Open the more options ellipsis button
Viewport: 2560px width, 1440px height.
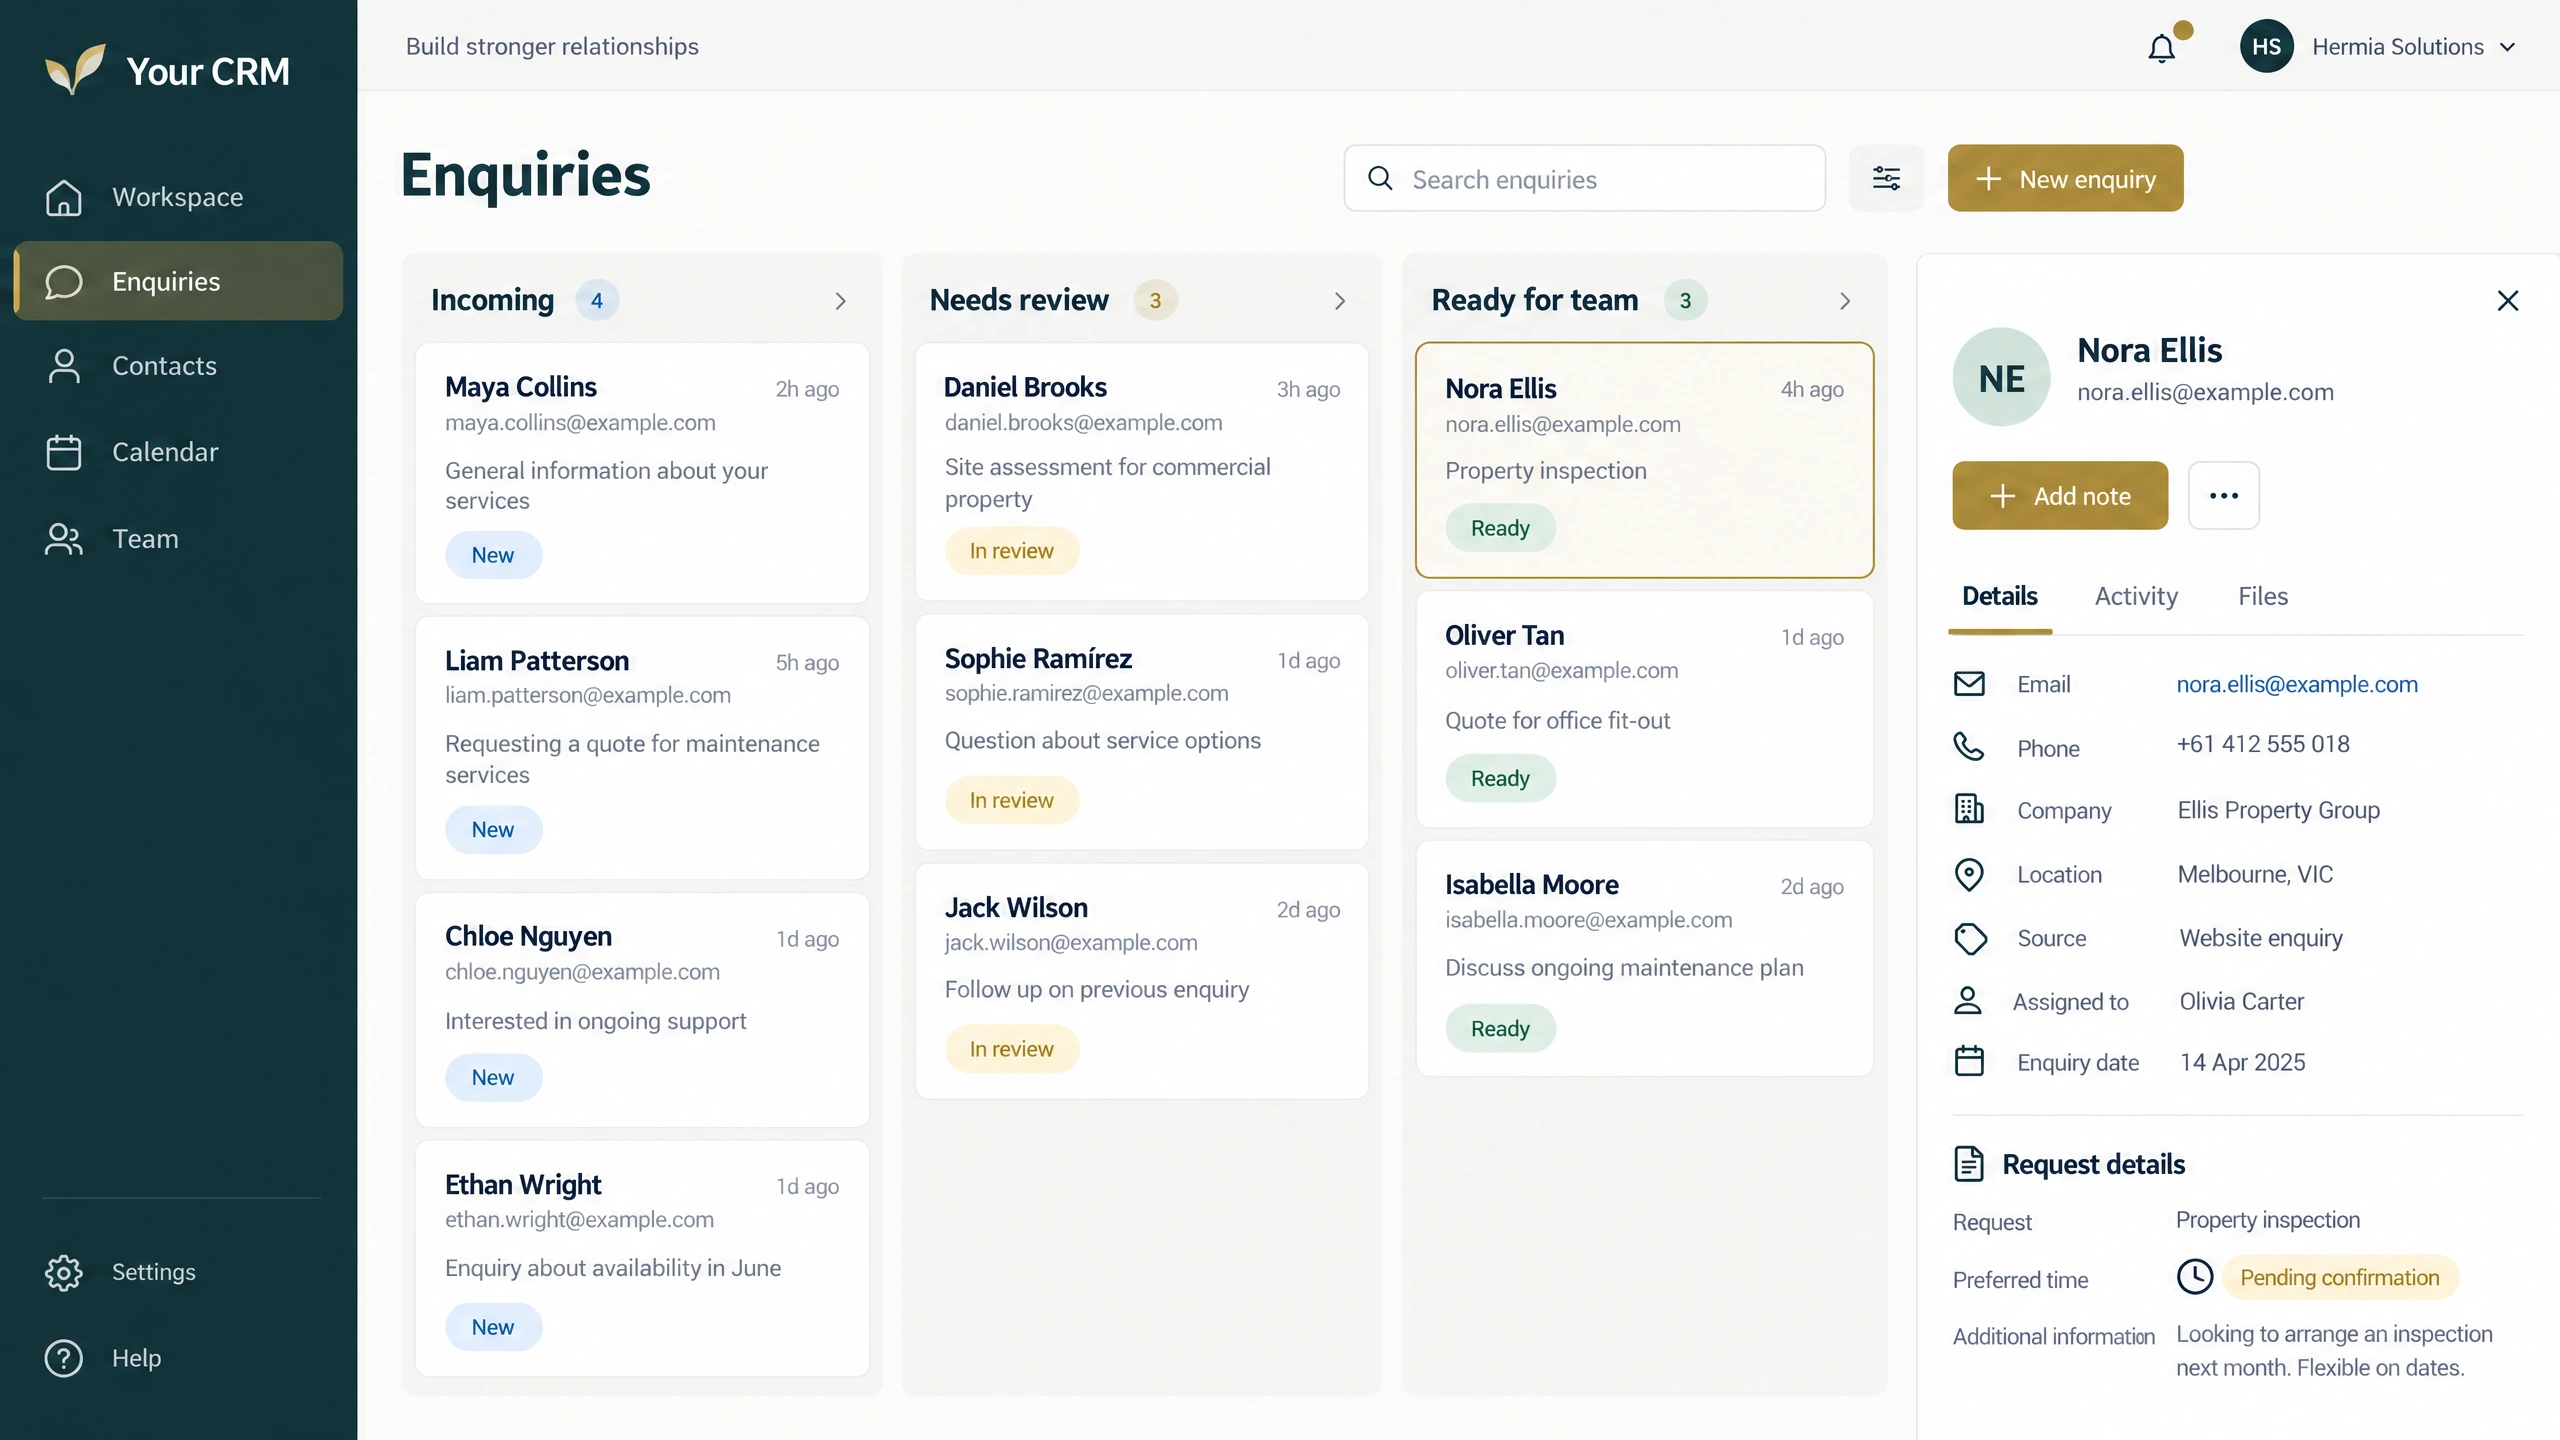pyautogui.click(x=2223, y=495)
